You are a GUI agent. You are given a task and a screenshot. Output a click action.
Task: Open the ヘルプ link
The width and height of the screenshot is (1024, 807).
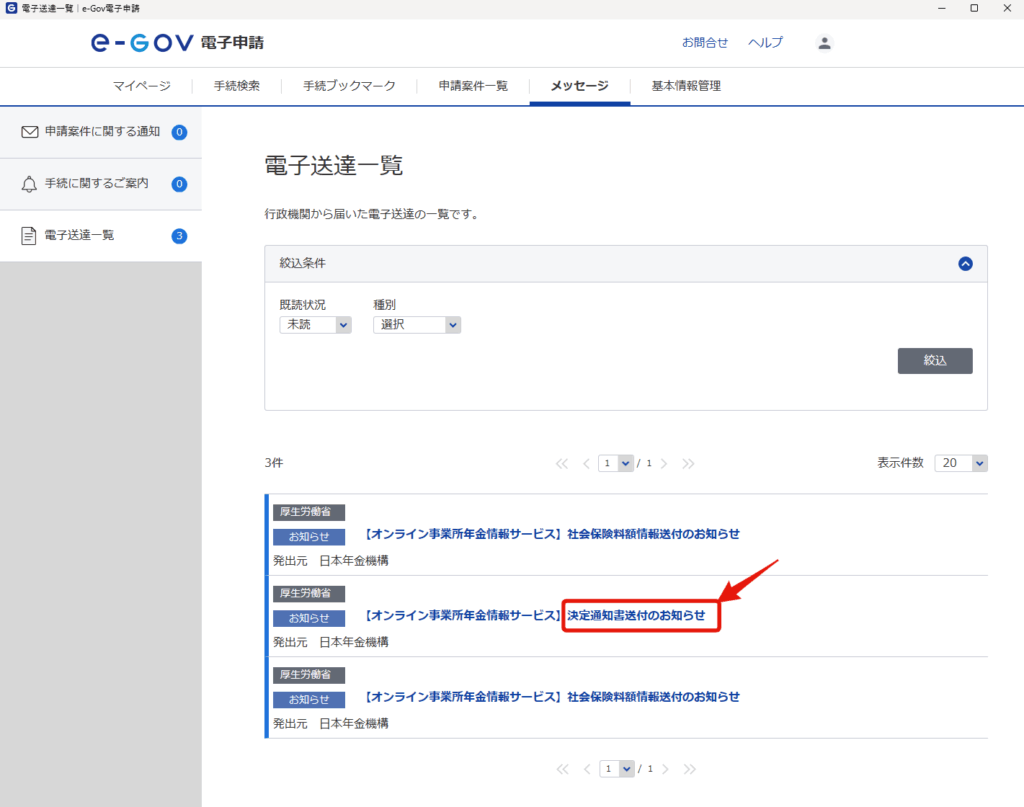pyautogui.click(x=765, y=43)
